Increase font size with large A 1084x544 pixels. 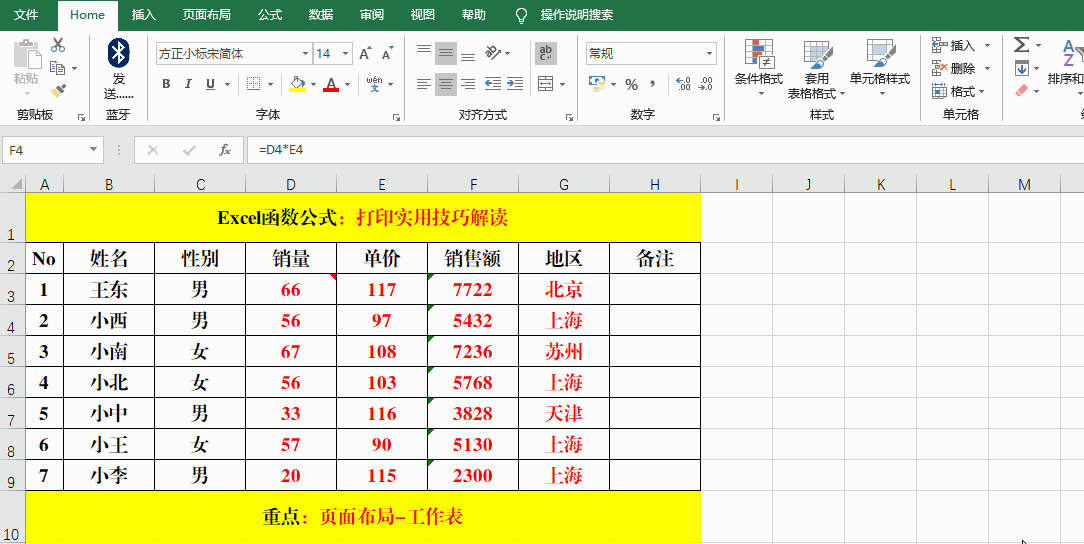coord(366,53)
